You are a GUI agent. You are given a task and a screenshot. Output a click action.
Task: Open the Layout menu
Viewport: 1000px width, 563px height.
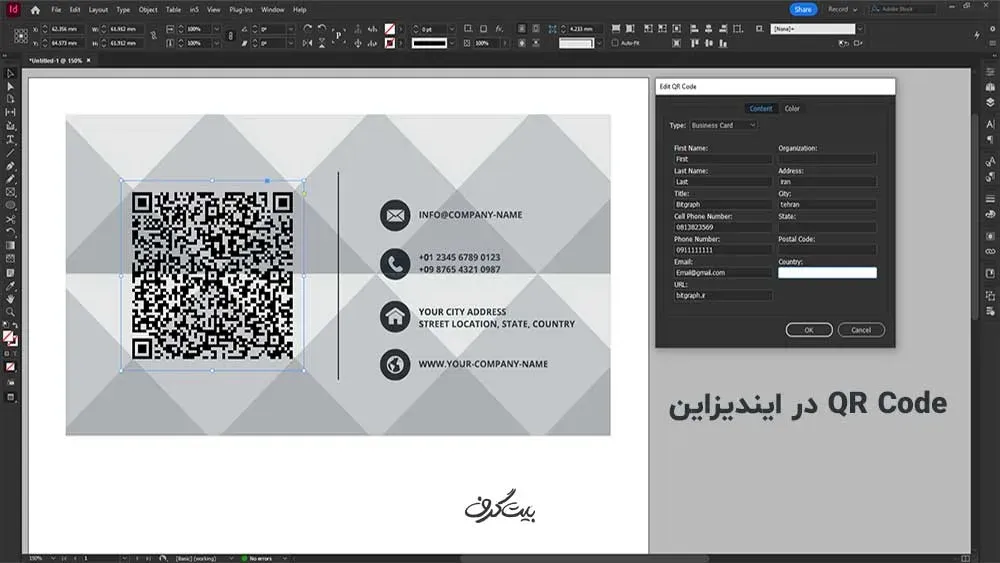pos(98,10)
